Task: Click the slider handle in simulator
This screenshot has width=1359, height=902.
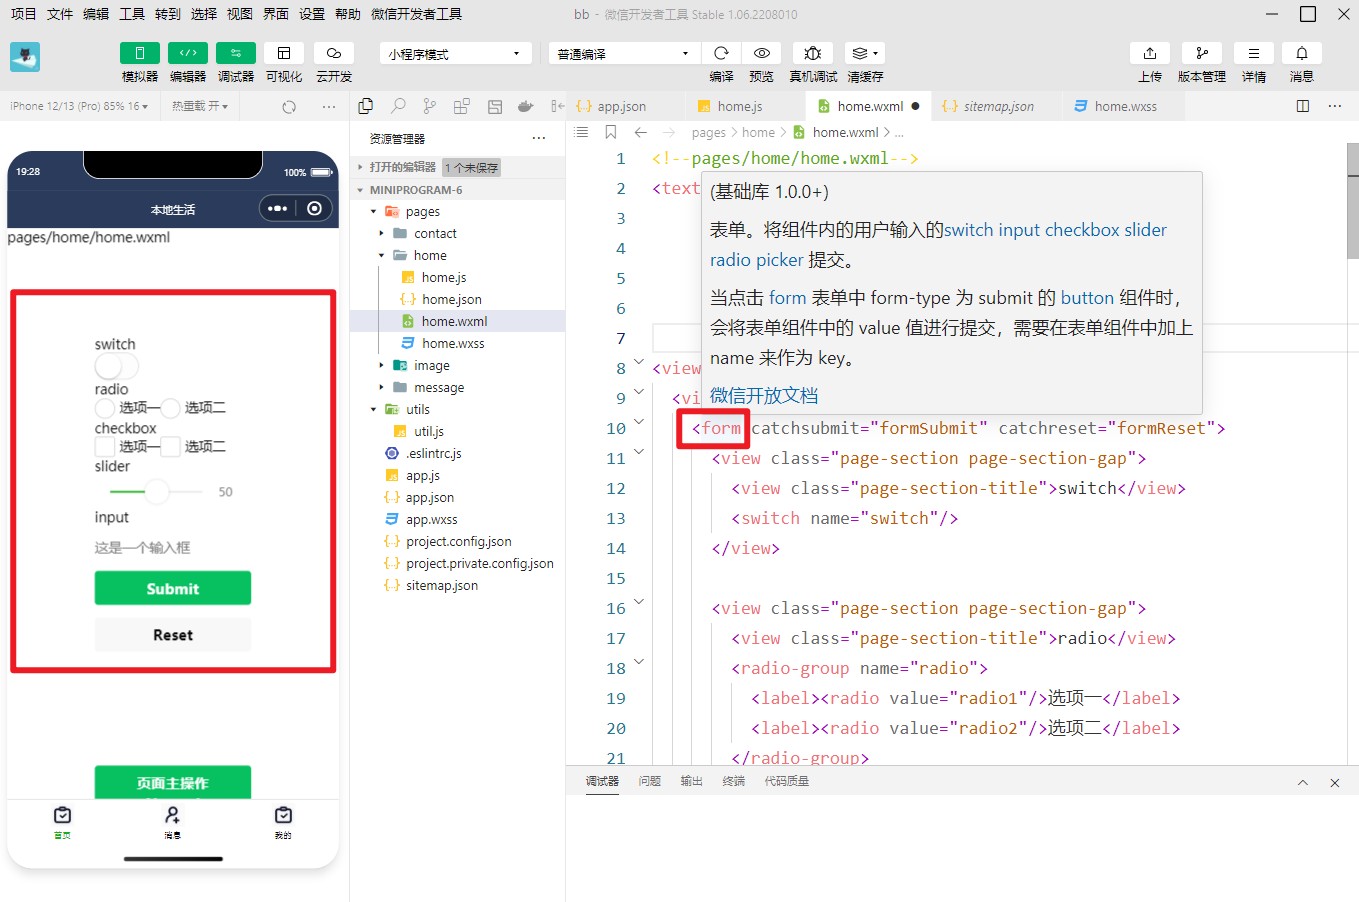Action: click(157, 491)
